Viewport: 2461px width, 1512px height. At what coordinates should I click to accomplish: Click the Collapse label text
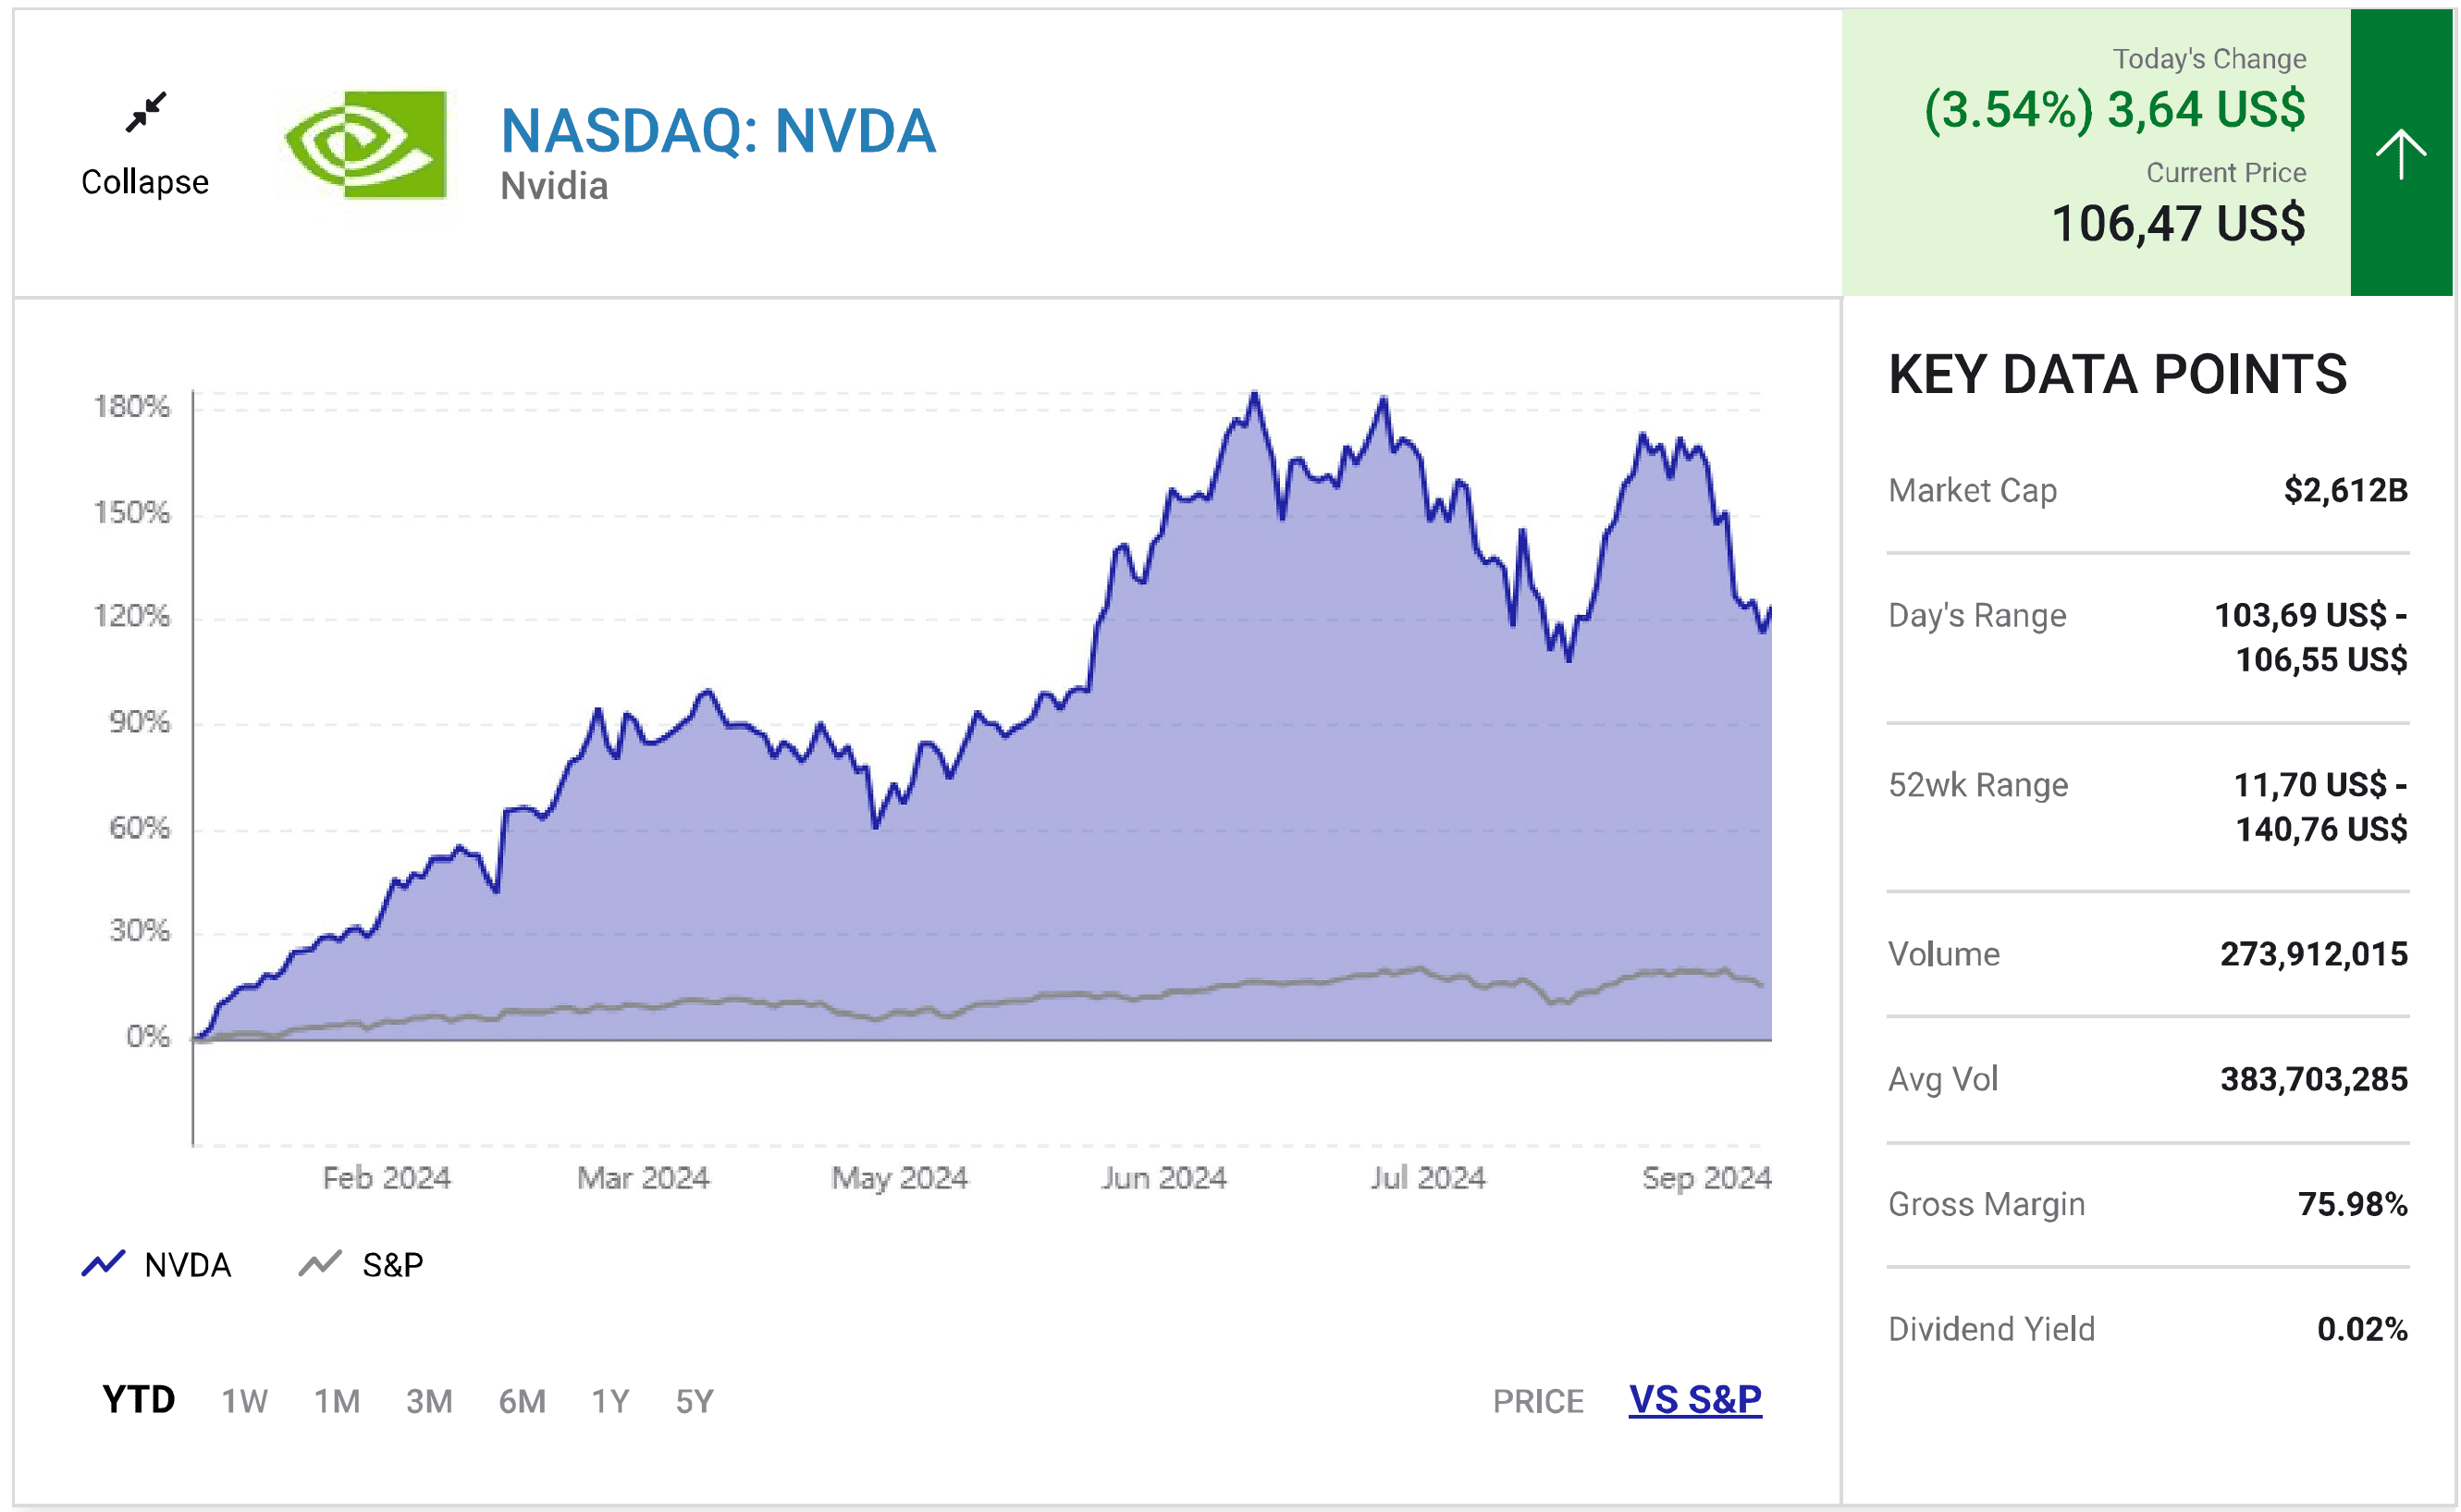pos(145,182)
